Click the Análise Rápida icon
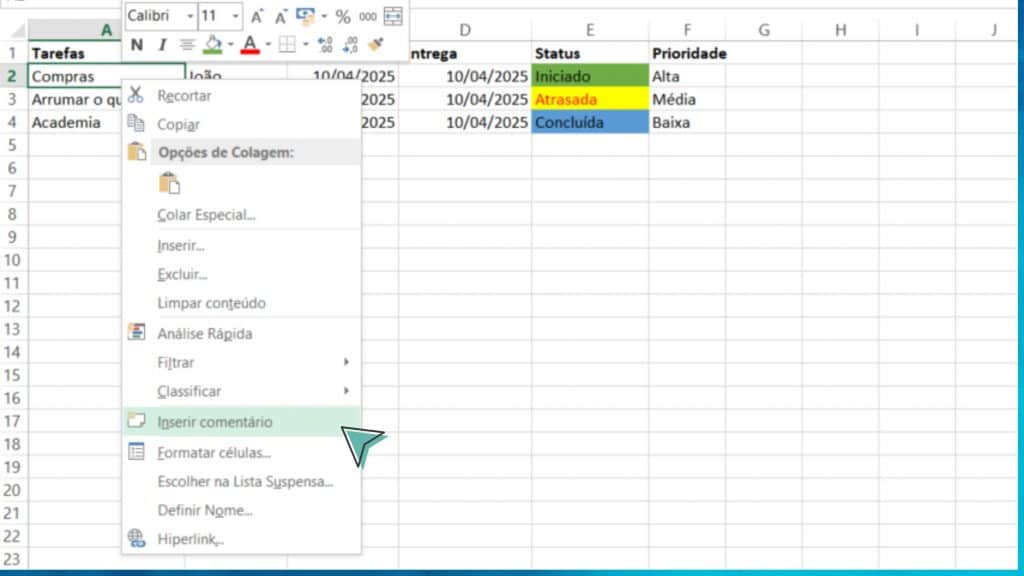The width and height of the screenshot is (1024, 576). (136, 332)
